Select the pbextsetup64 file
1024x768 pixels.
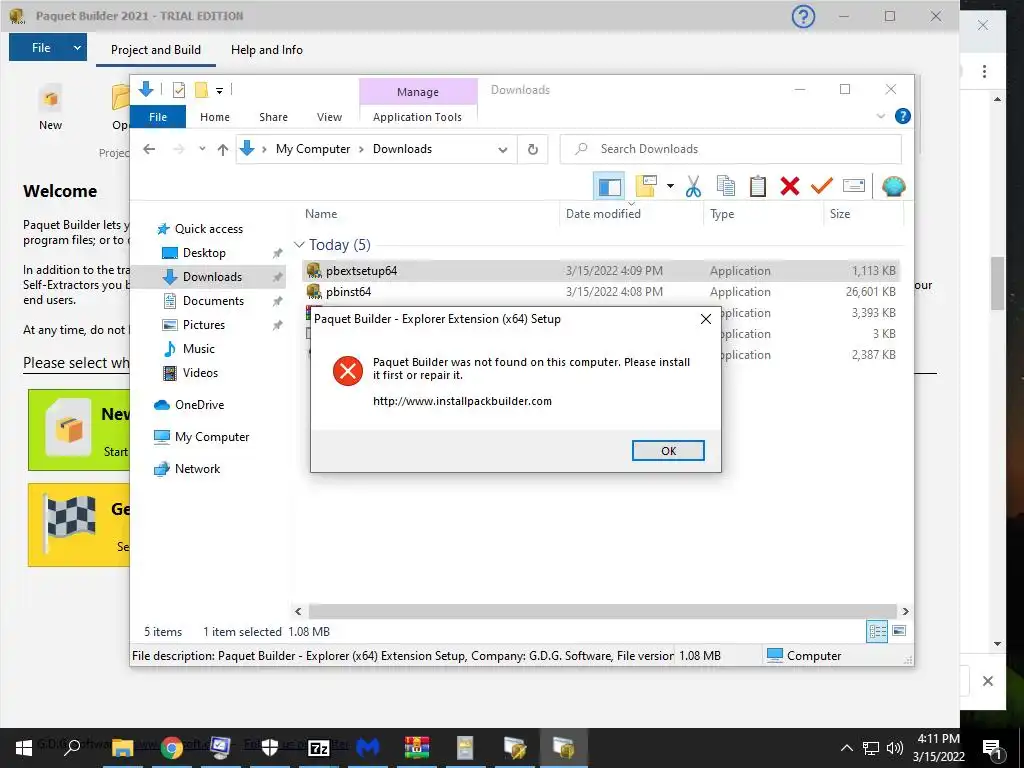(x=601, y=271)
